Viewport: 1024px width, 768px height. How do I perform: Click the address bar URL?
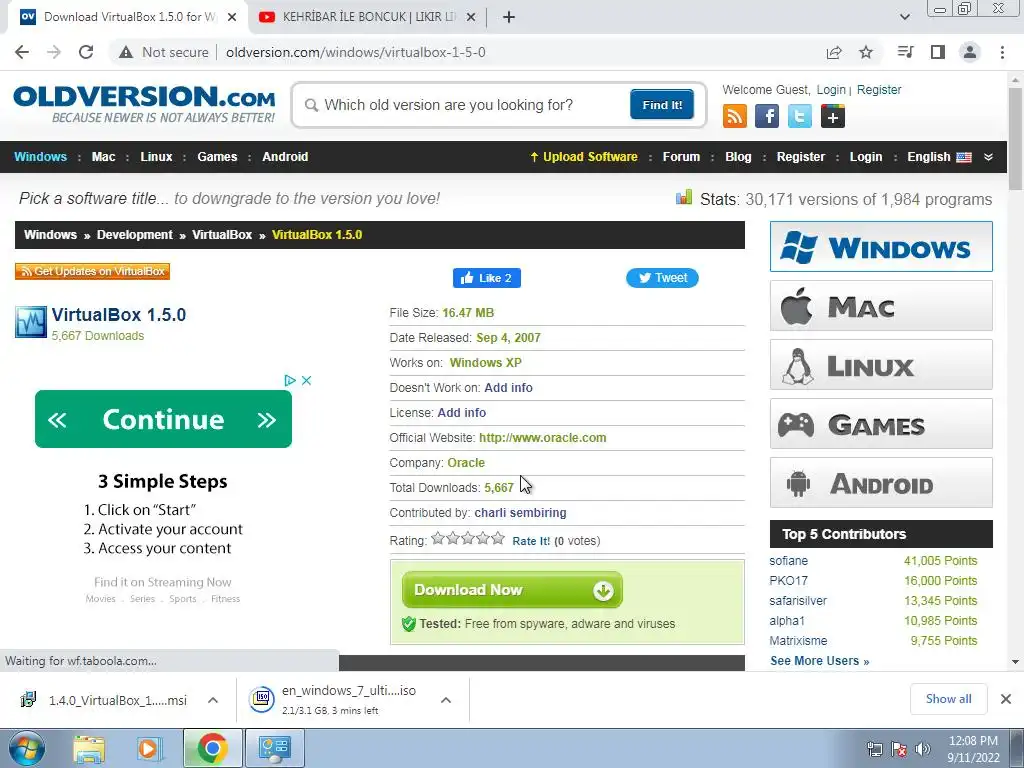point(356,52)
